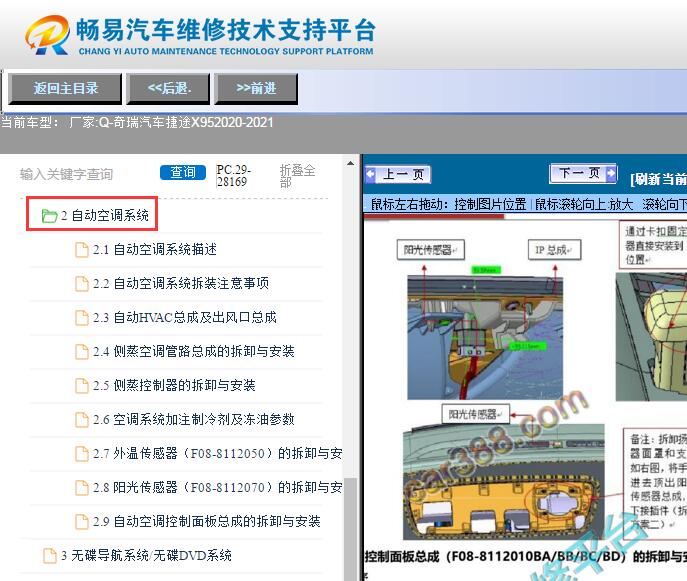687x581 pixels.
Task: Click the PC.29-28169 text
Action: pyautogui.click(x=234, y=176)
